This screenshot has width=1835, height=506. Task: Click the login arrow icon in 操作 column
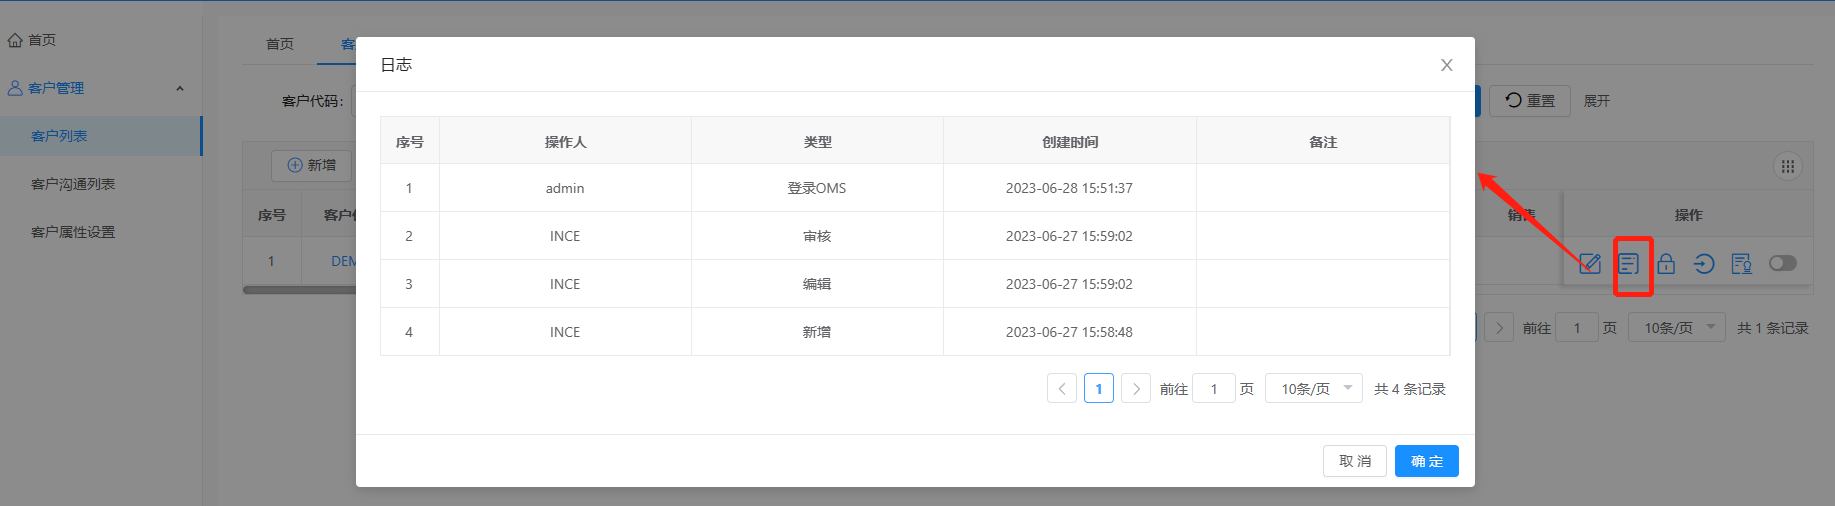point(1704,264)
